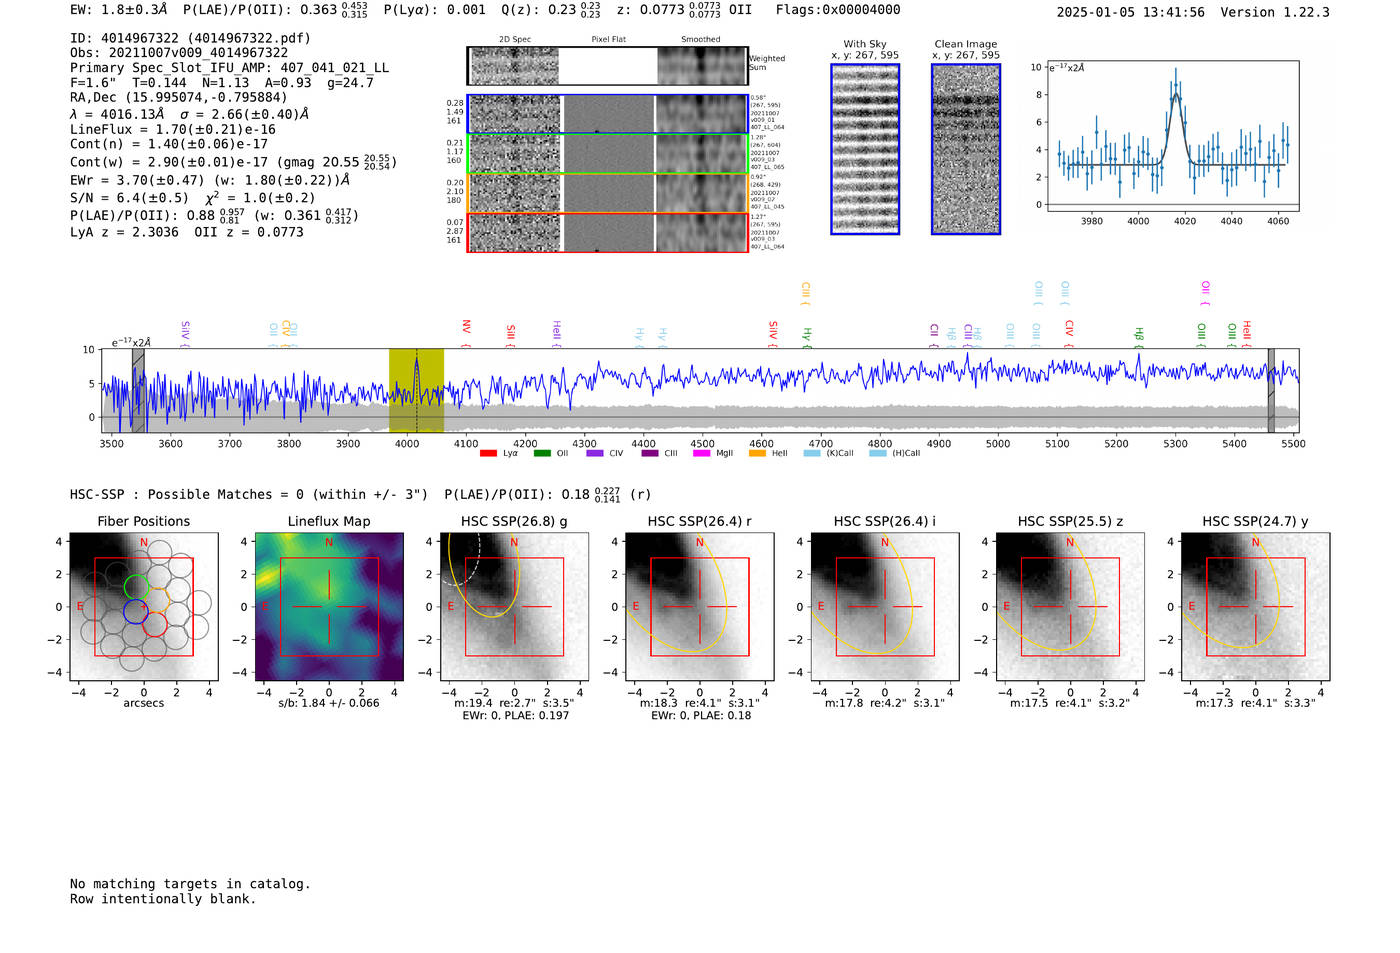The width and height of the screenshot is (1400, 953).
Task: Select the Fiber Positions plot
Action: click(144, 607)
